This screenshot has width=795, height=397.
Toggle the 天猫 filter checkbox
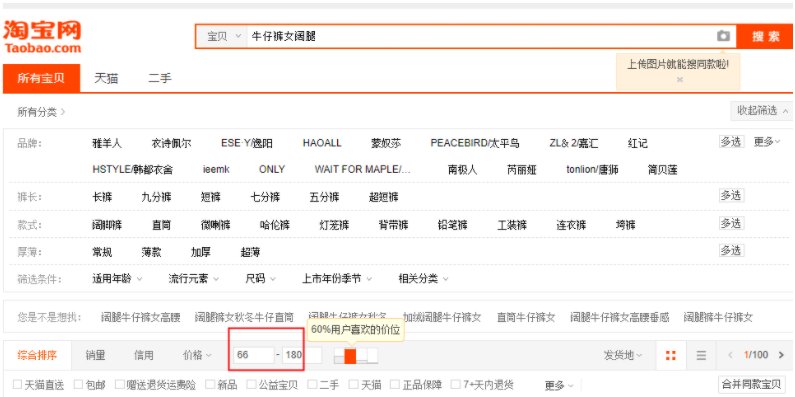353,385
